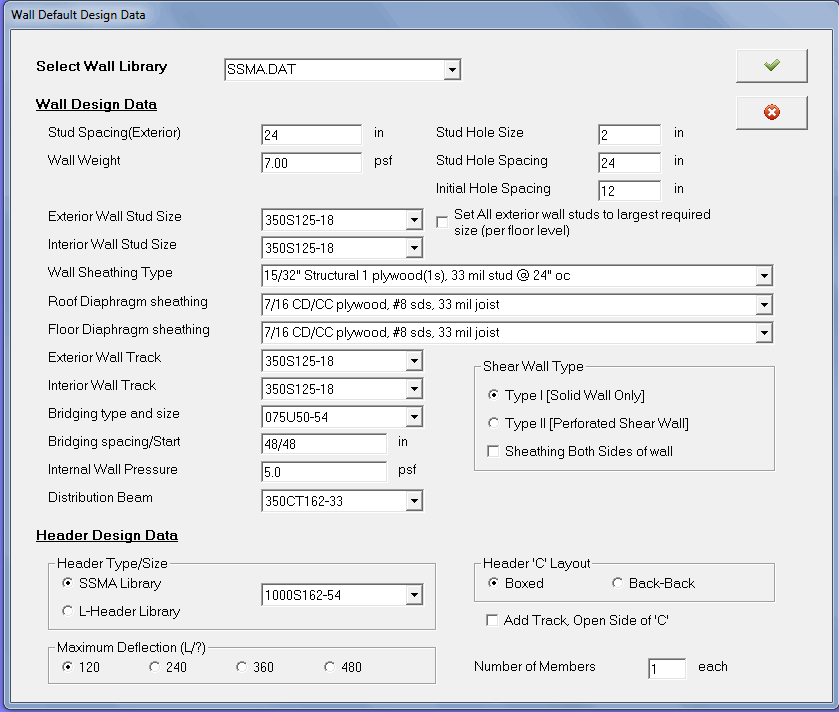Click the red X cancel button

click(x=771, y=113)
